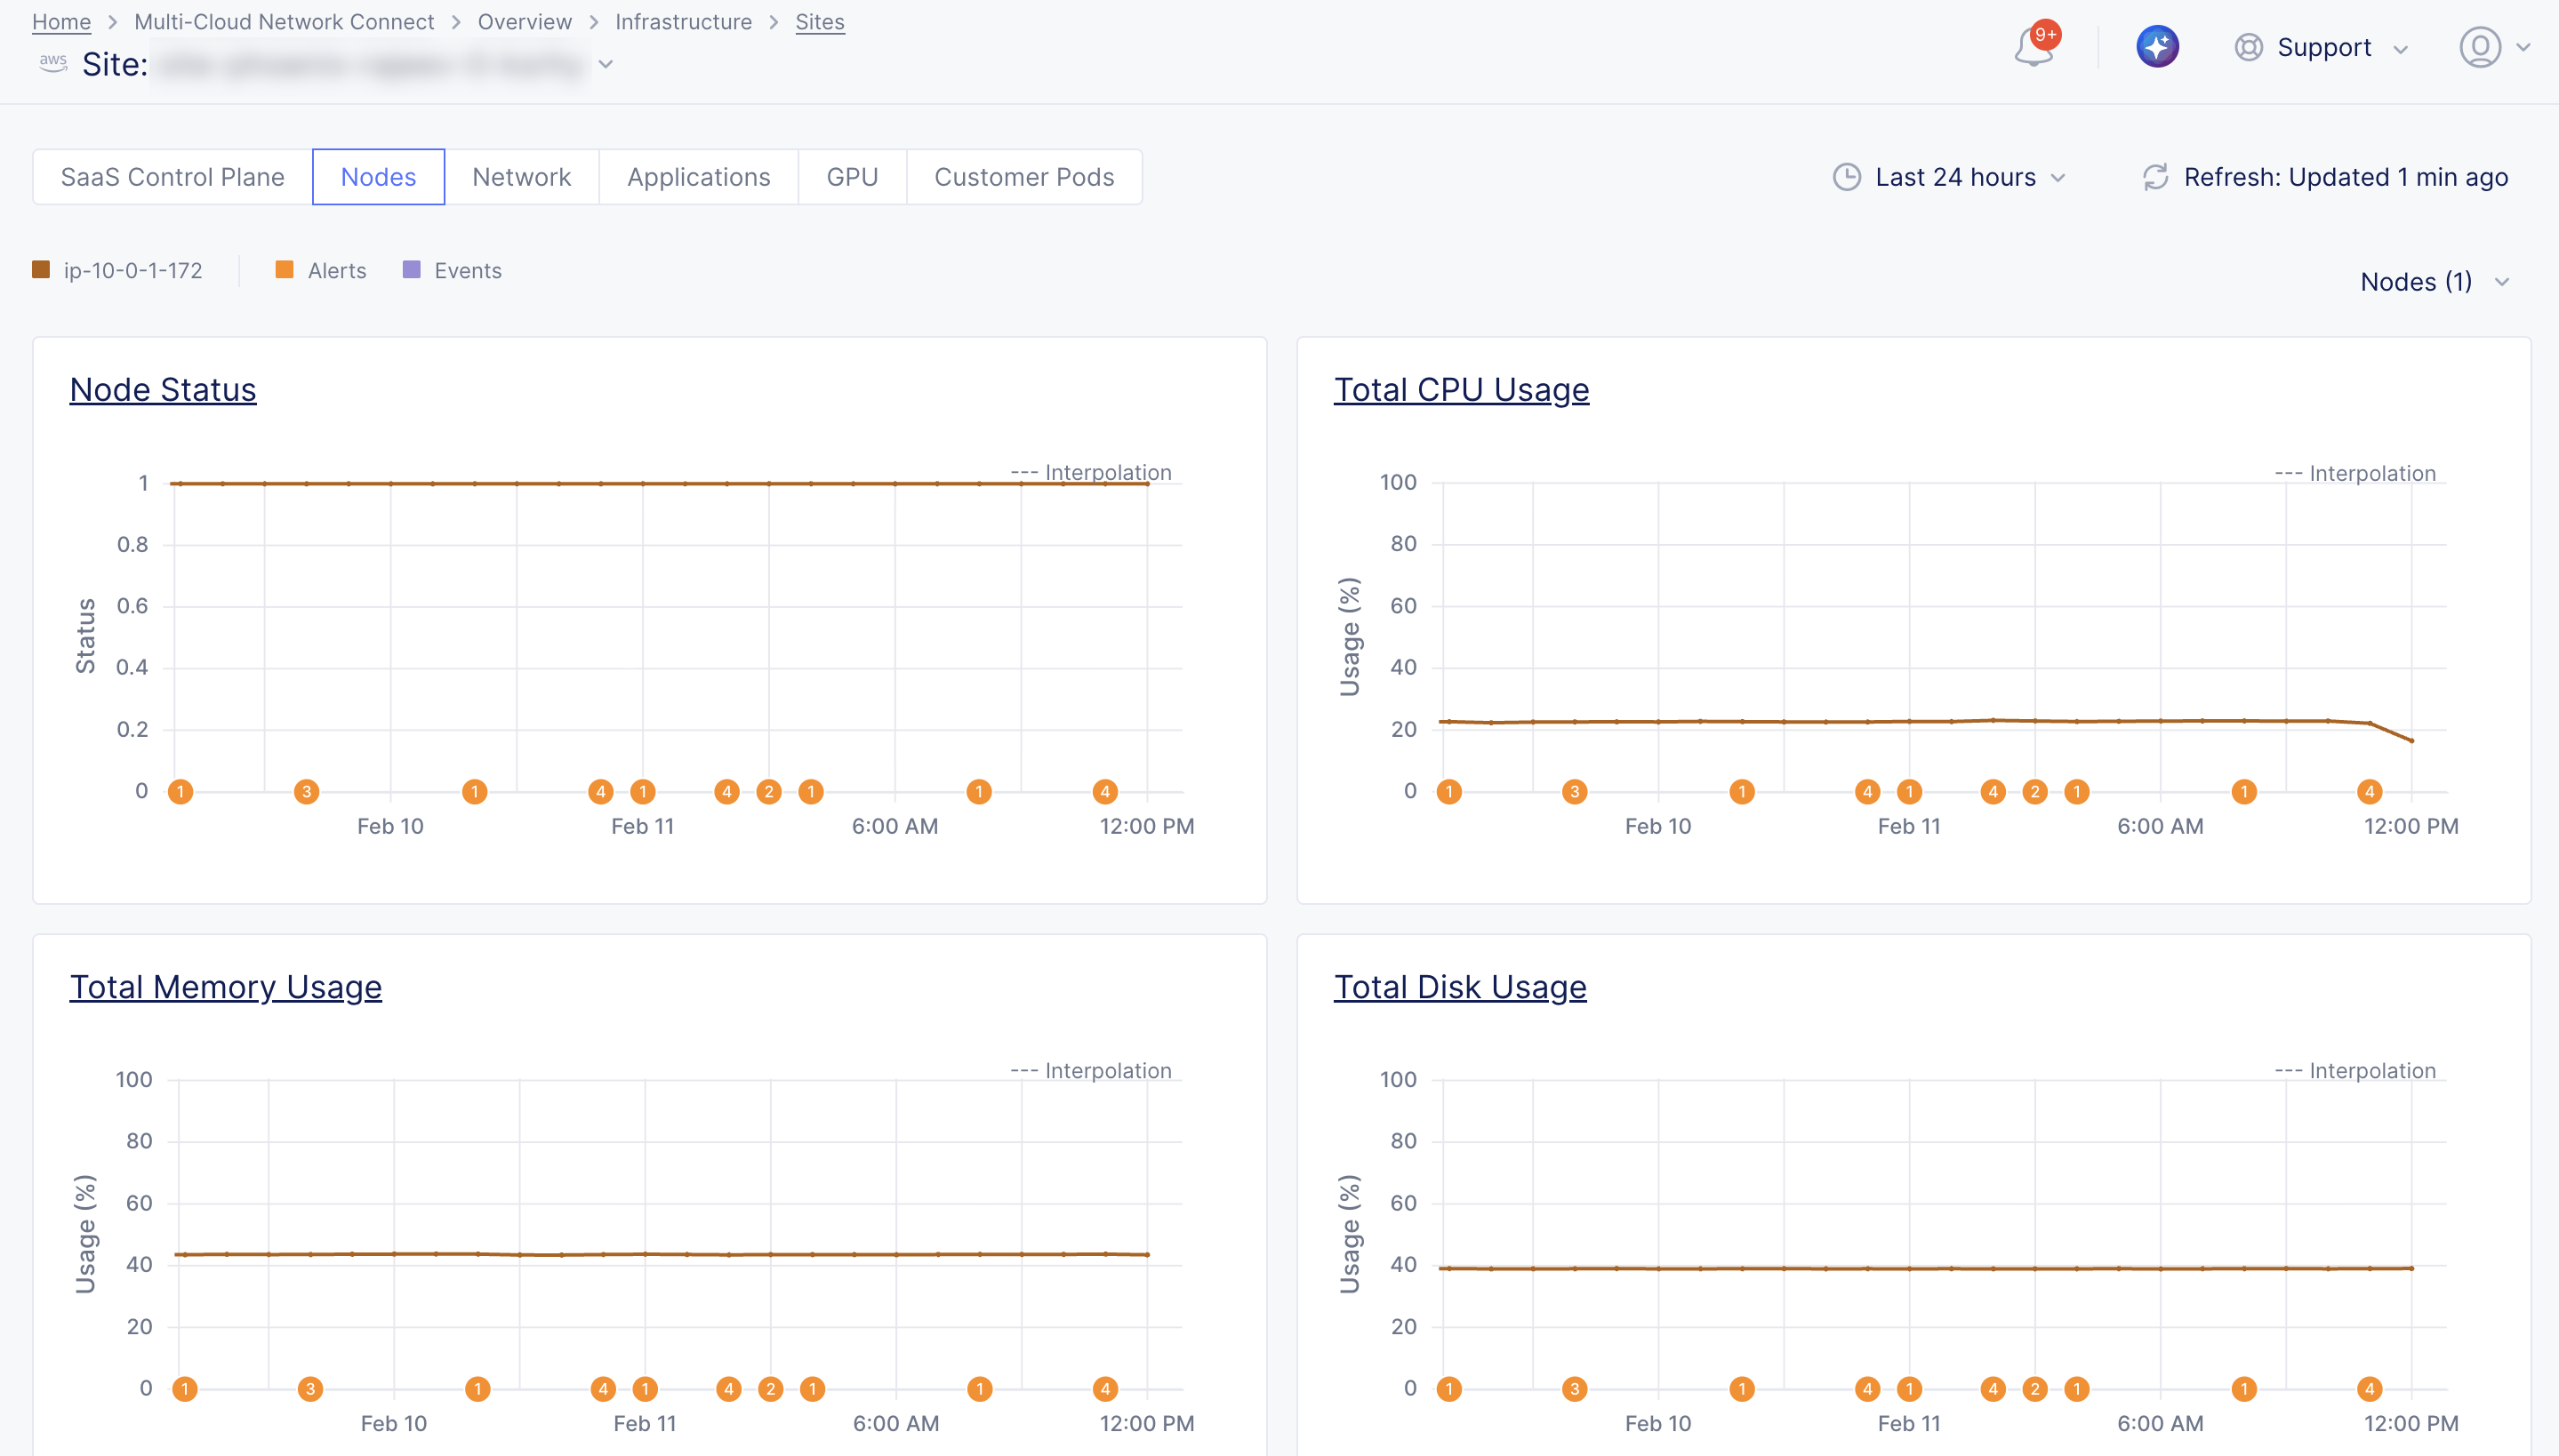
Task: Click the AWS provider icon next to Site
Action: [53, 62]
